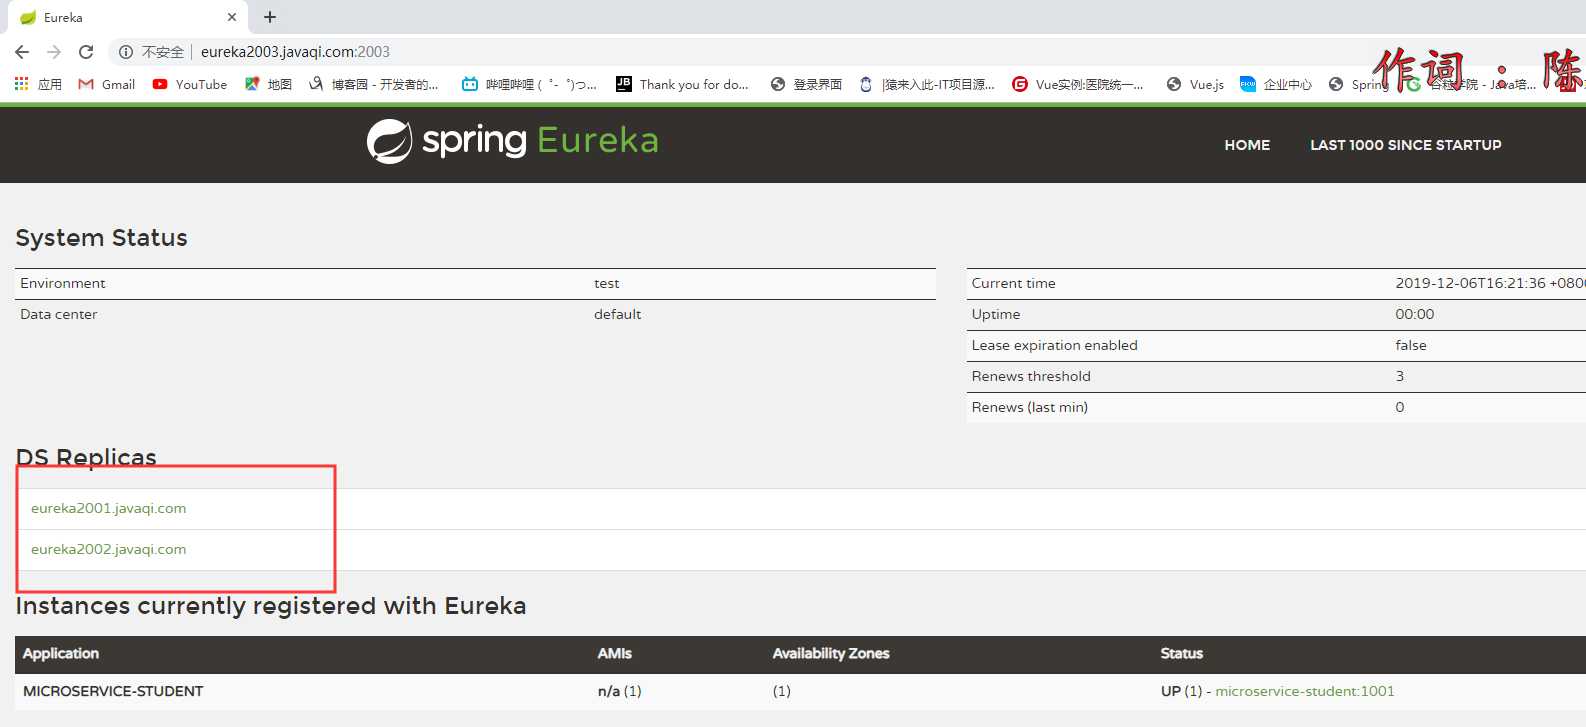Open LAST 1000 SINCE STARTUP page
Screen dimensions: 1586x727
1405,145
